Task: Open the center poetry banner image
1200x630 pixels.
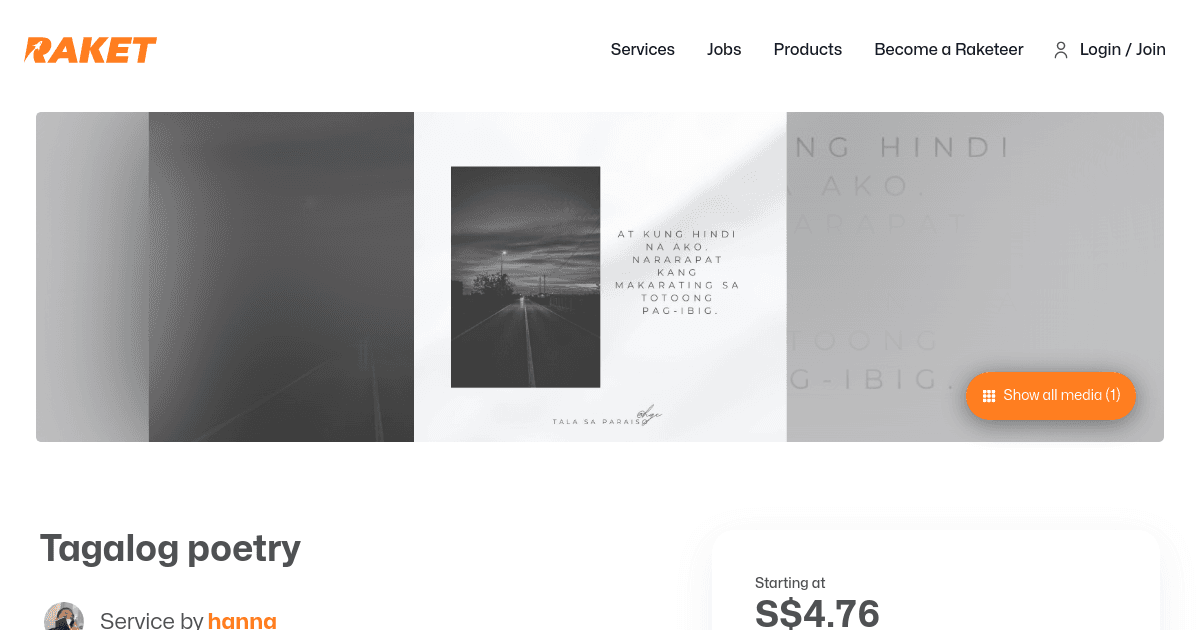Action: coord(600,277)
